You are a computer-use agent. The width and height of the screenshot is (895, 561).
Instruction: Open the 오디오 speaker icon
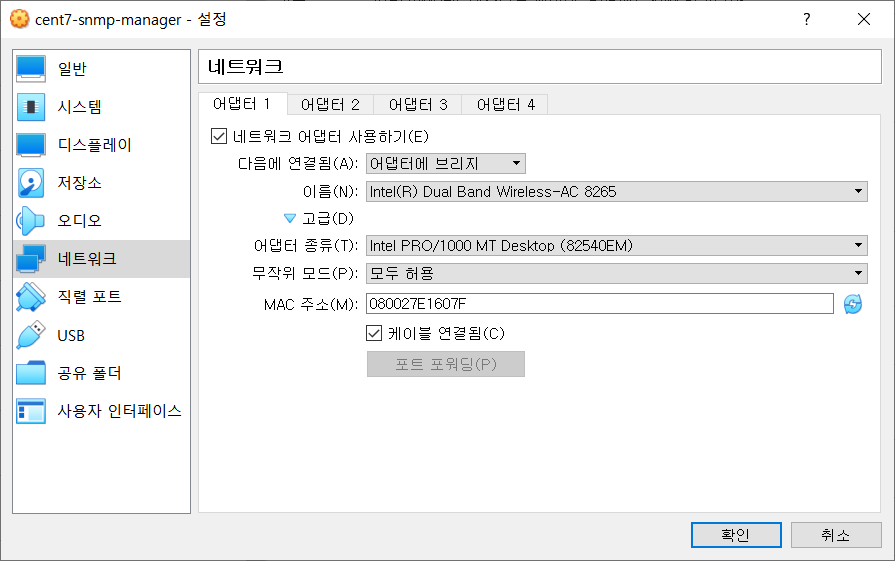pos(31,221)
